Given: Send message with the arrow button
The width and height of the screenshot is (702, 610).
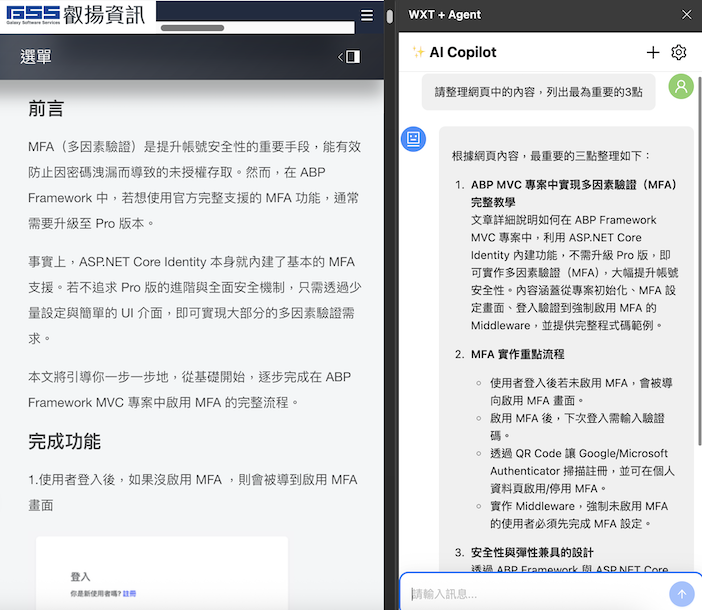Looking at the screenshot, I should point(681,594).
